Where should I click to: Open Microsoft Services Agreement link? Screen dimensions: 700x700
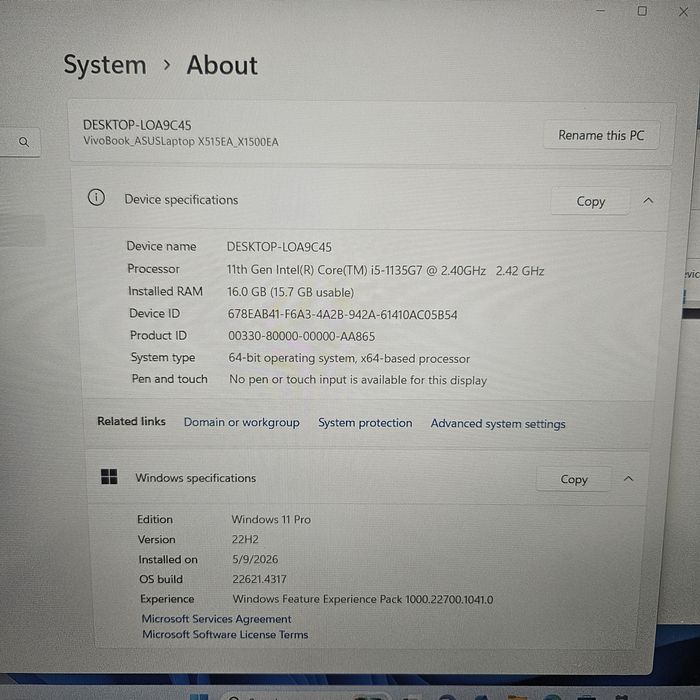[x=217, y=619]
